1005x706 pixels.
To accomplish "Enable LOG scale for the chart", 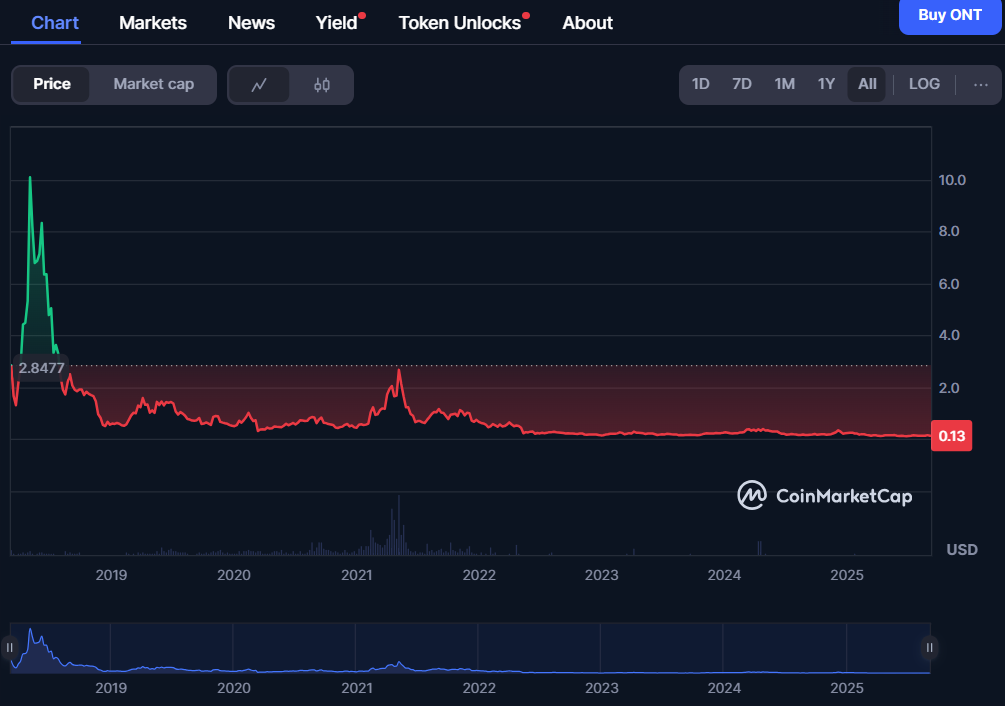I will (923, 84).
